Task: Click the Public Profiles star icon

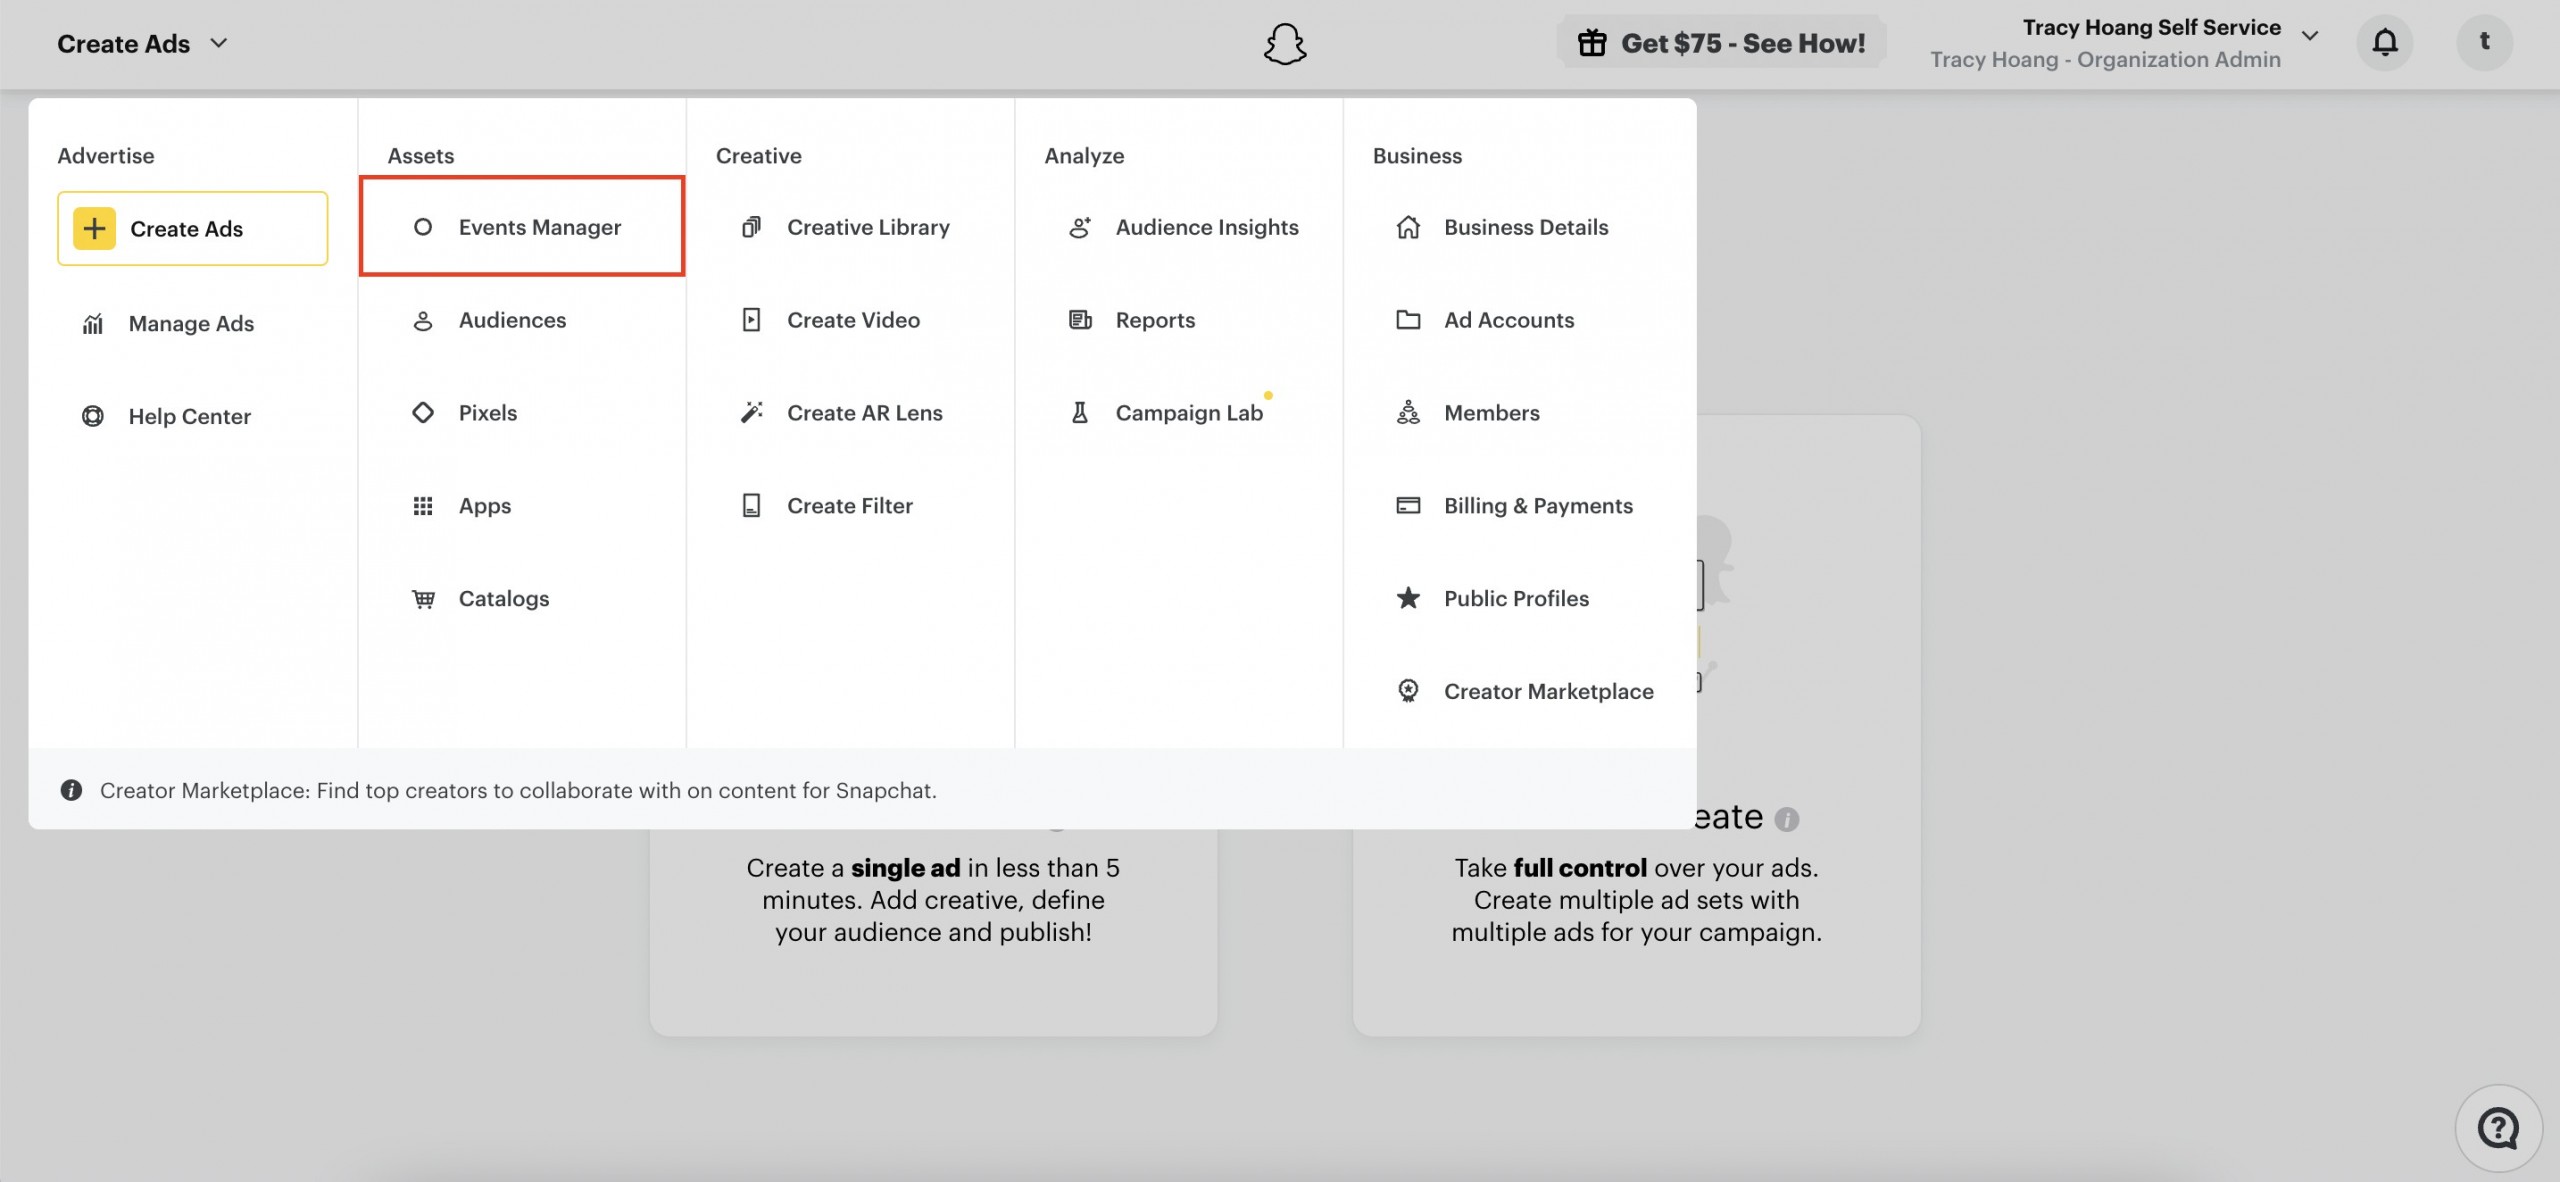Action: (x=1408, y=599)
